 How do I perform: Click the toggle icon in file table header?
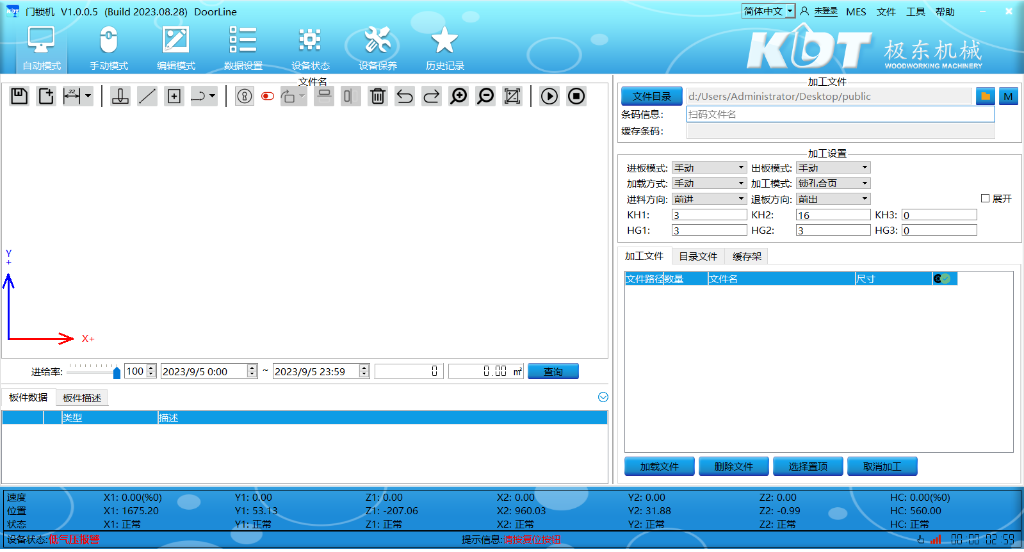coord(942,279)
